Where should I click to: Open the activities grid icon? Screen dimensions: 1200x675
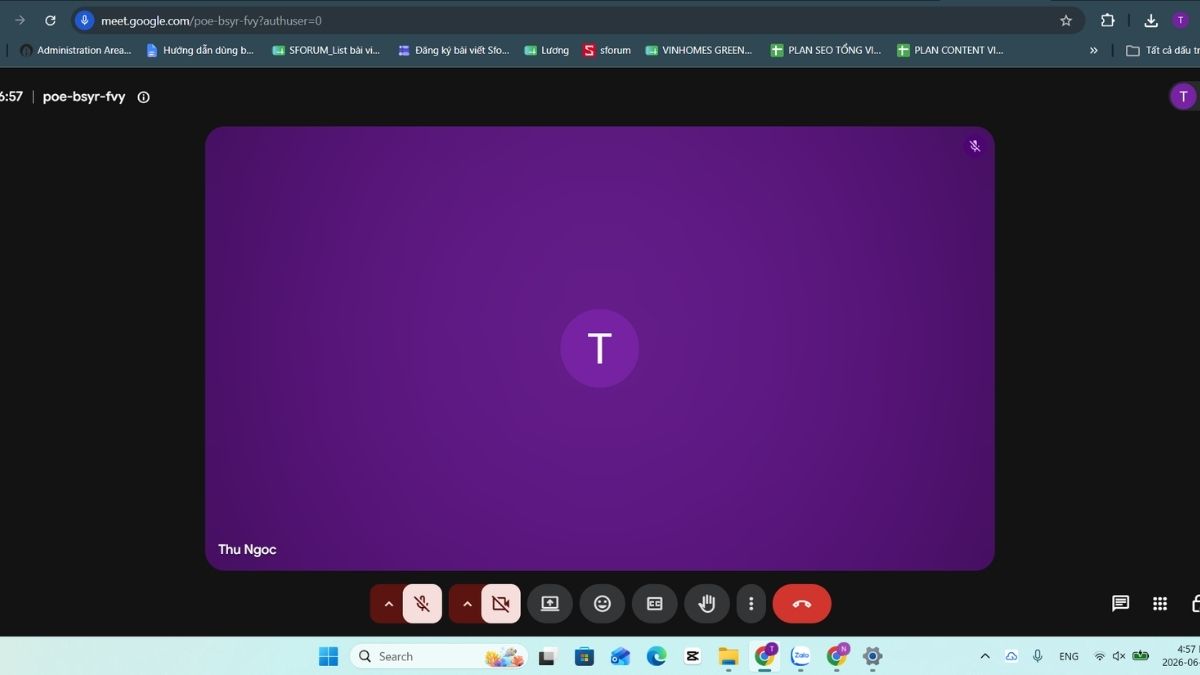[1160, 603]
